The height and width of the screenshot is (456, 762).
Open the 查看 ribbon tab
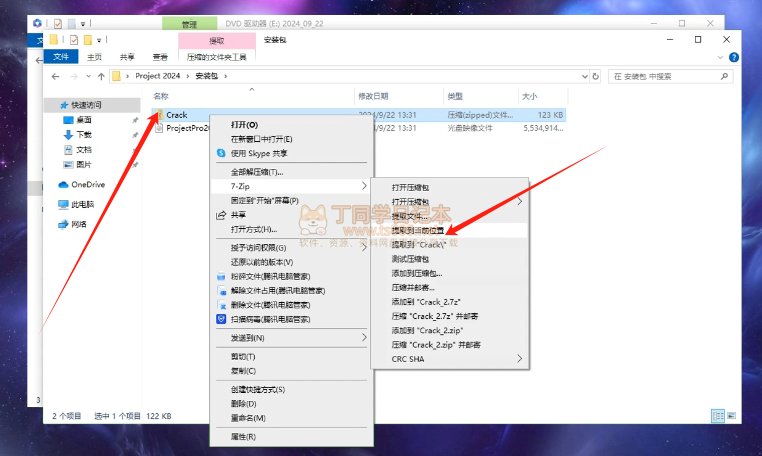point(160,57)
